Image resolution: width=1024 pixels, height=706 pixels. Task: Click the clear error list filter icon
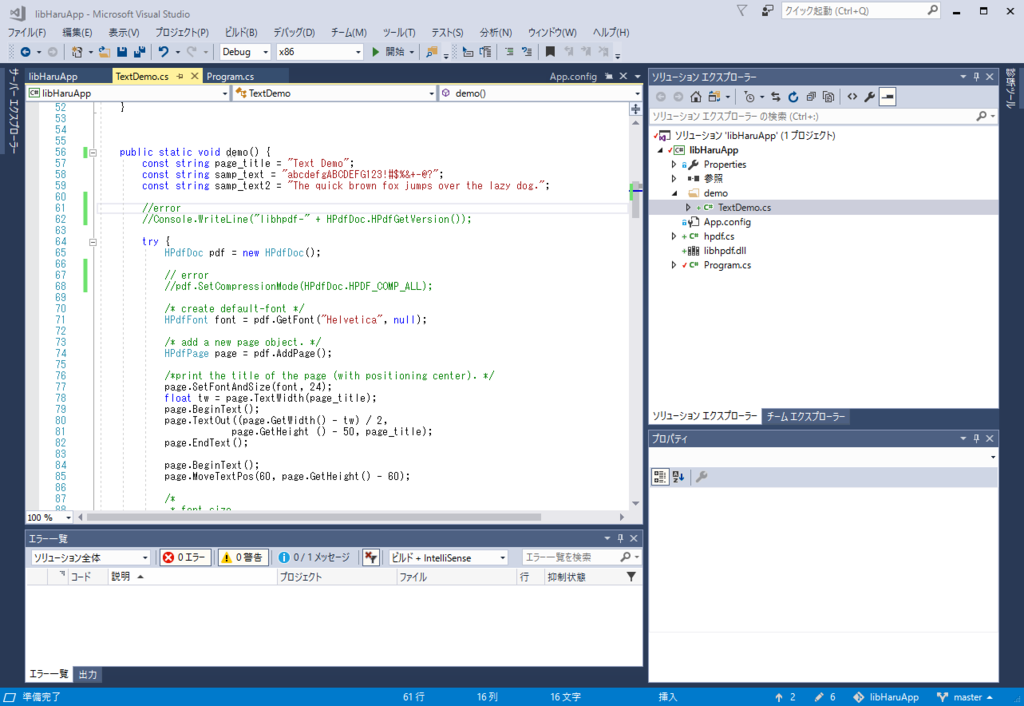[371, 557]
